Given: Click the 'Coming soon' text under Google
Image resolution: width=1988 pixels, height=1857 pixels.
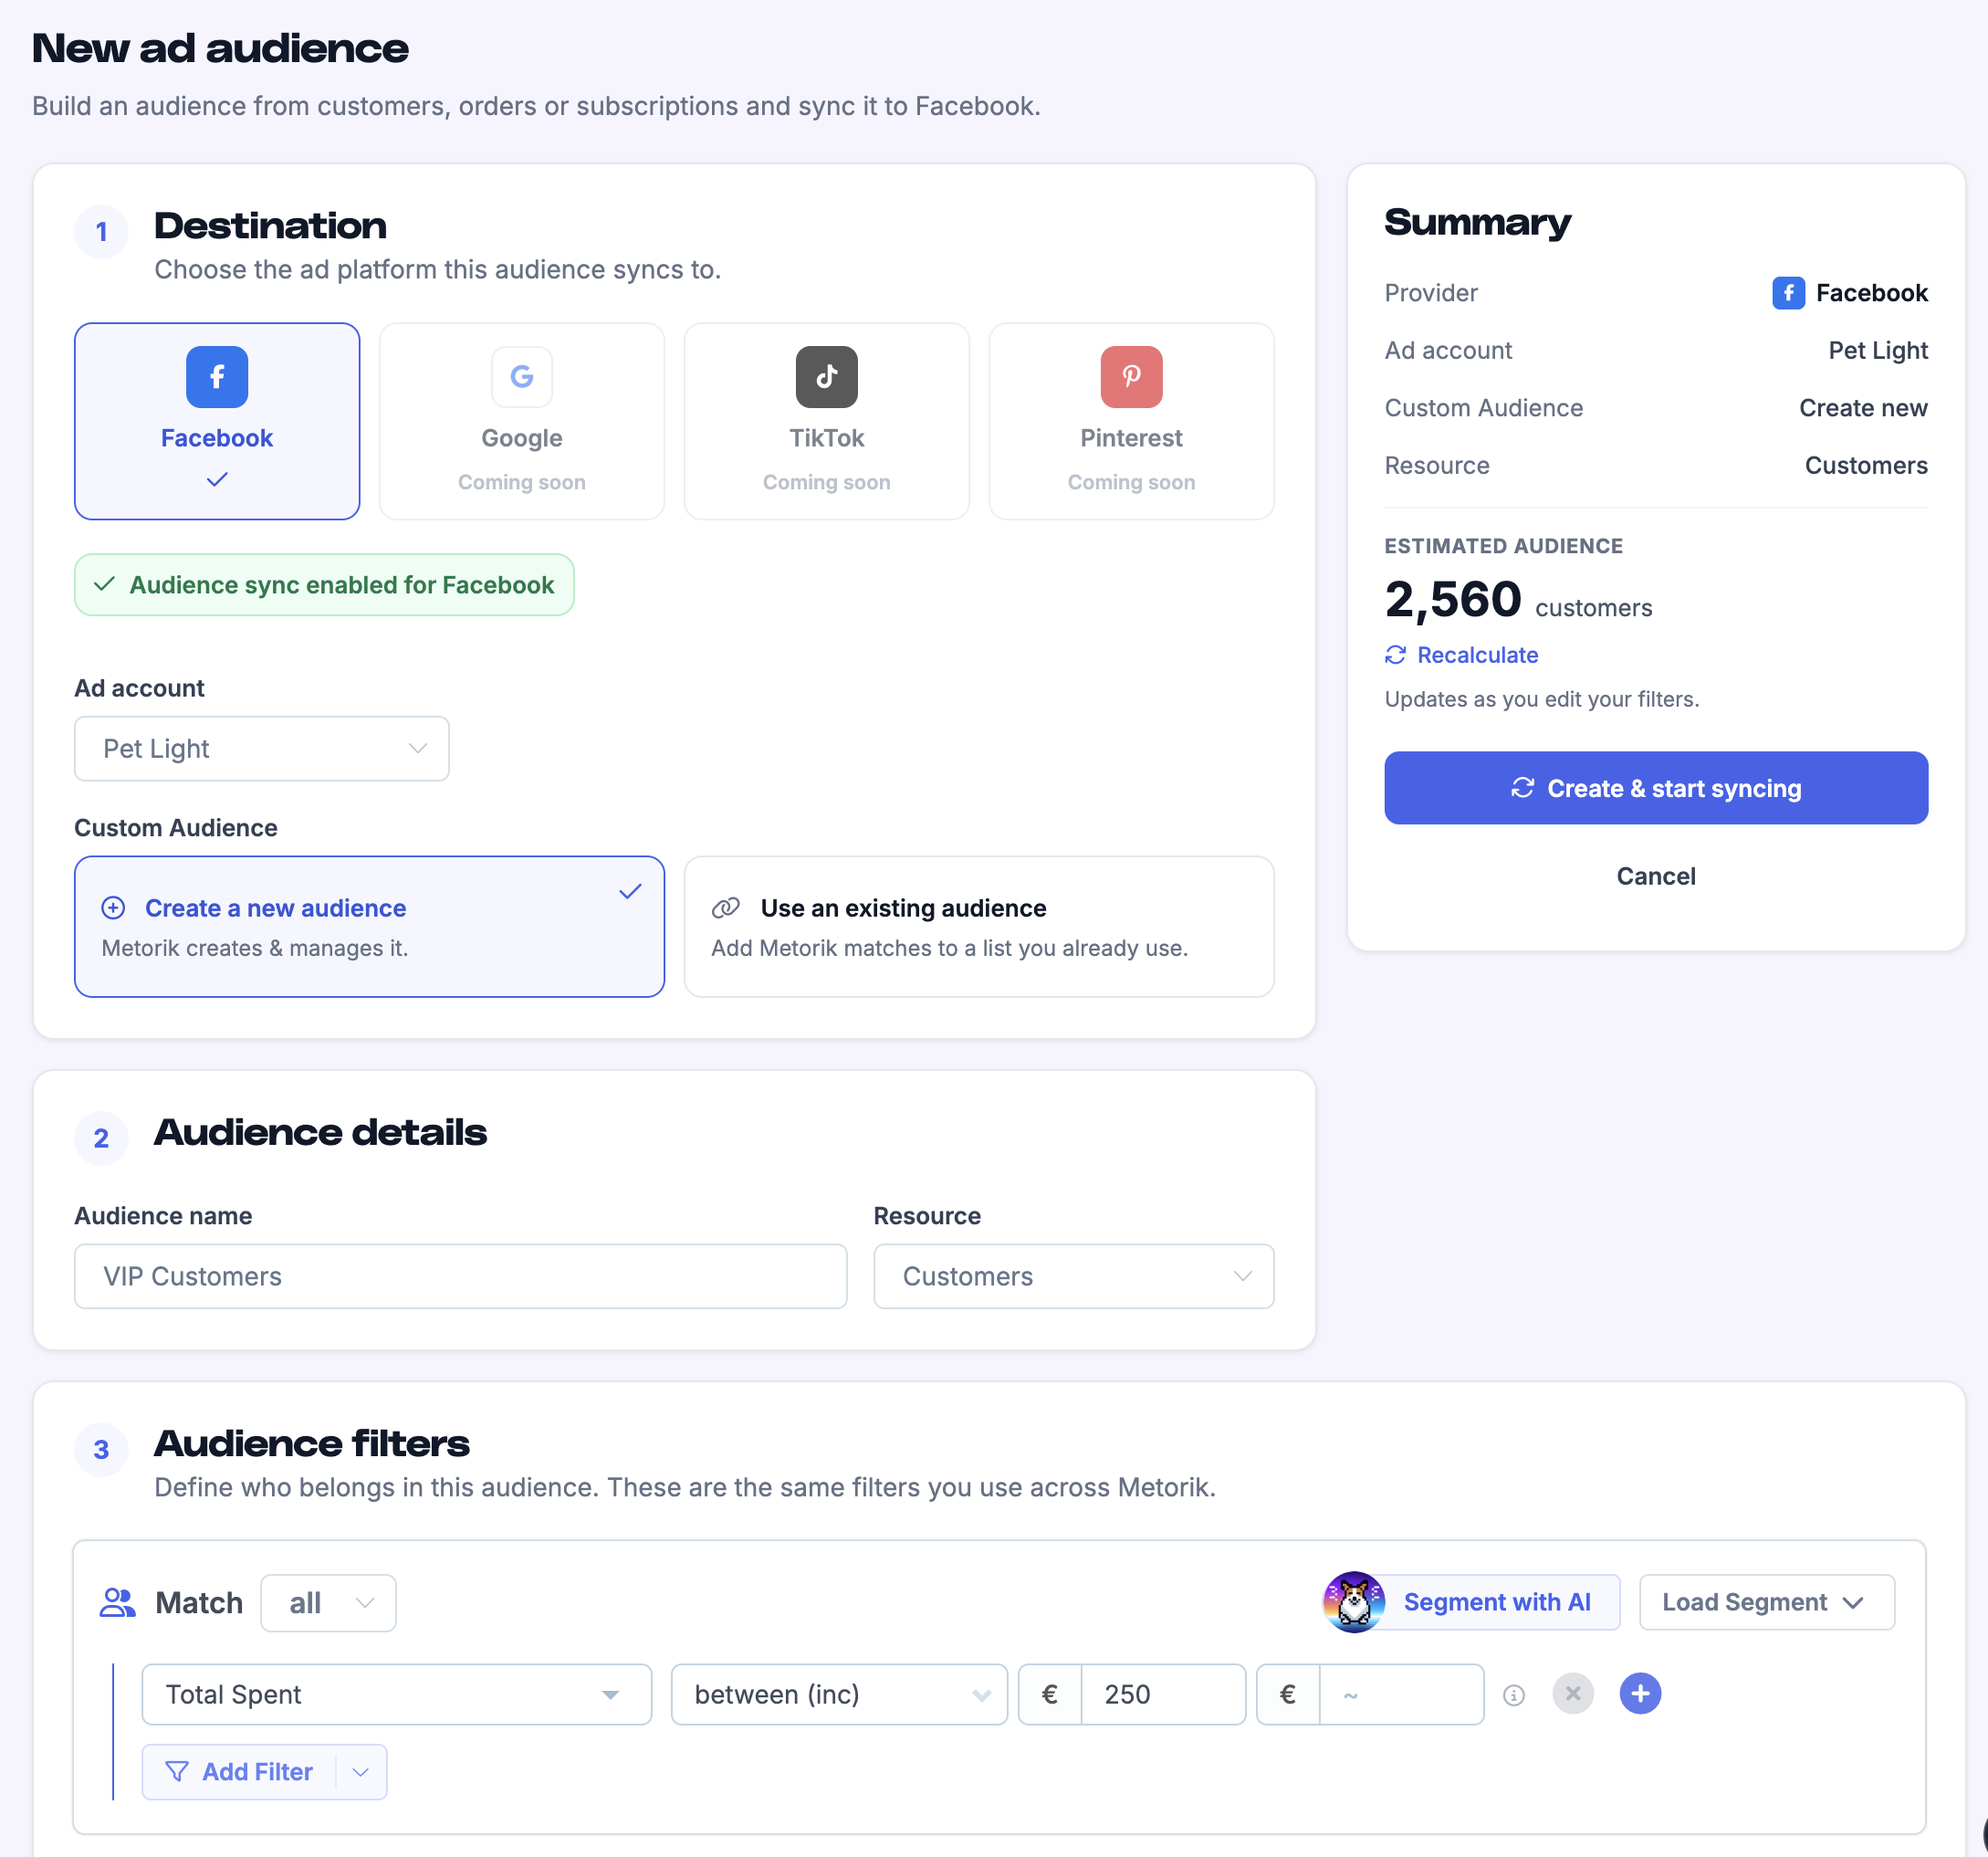Looking at the screenshot, I should (522, 483).
